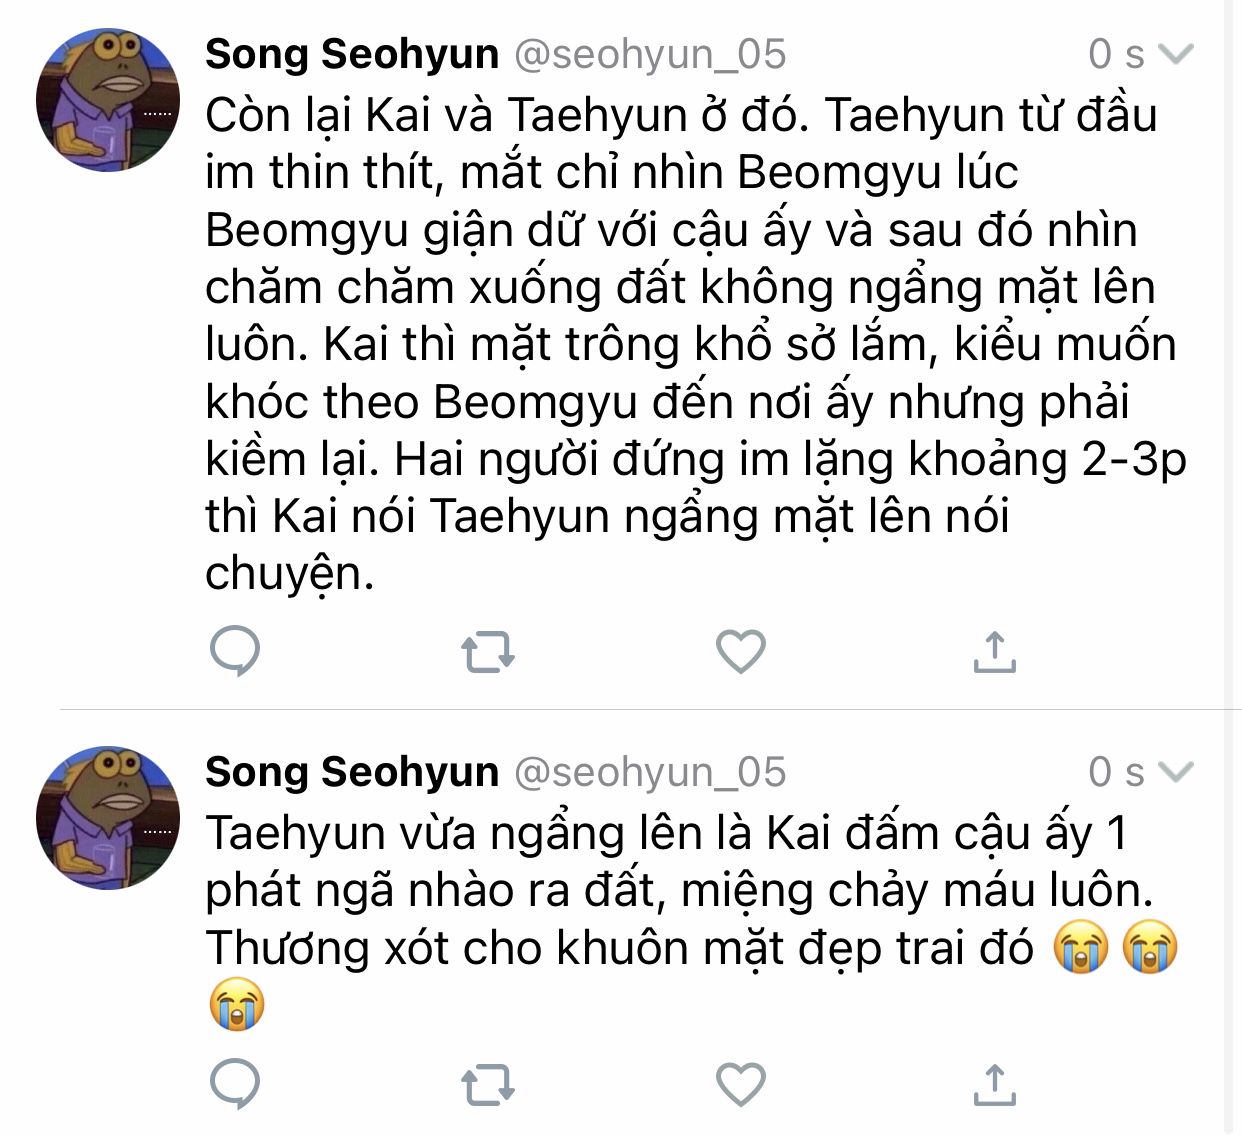This screenshot has height=1135, width=1242.
Task: Retweet the second tweet
Action: pyautogui.click(x=488, y=1084)
